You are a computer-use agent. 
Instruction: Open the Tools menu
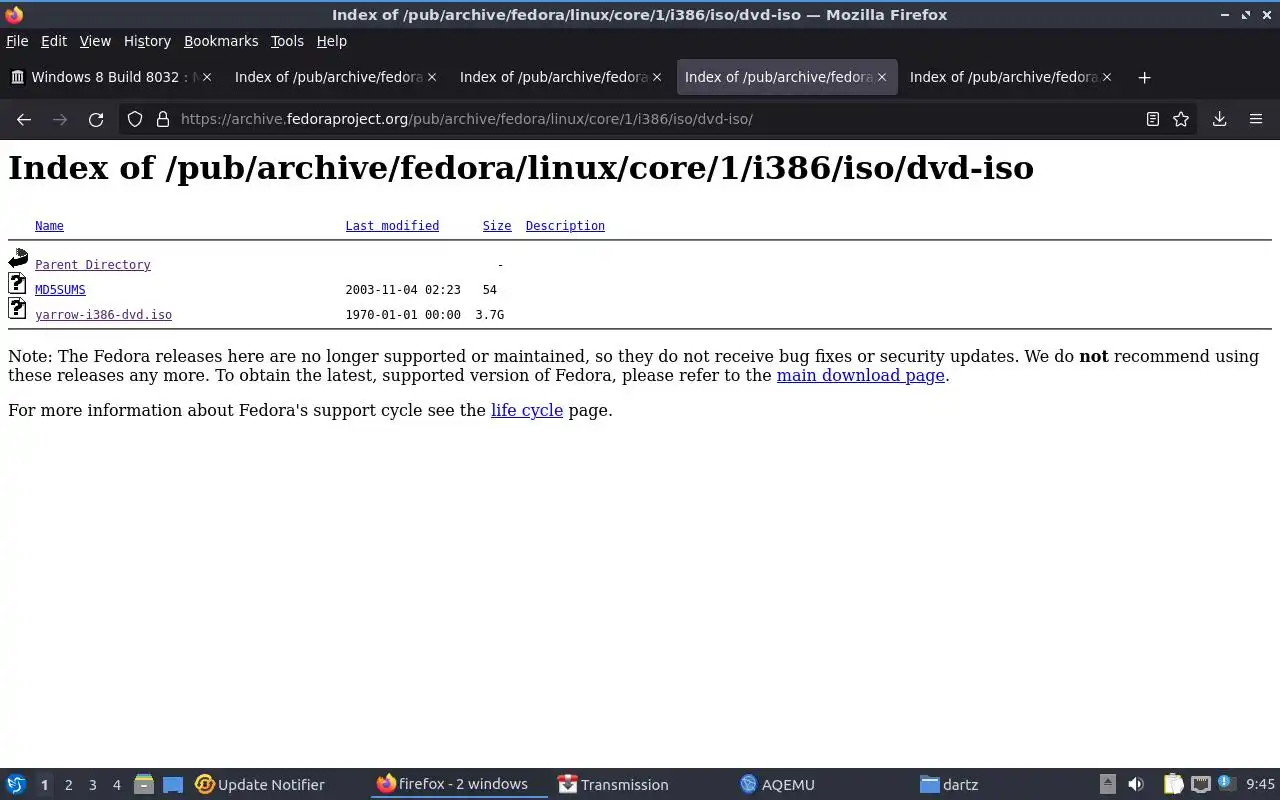287,41
